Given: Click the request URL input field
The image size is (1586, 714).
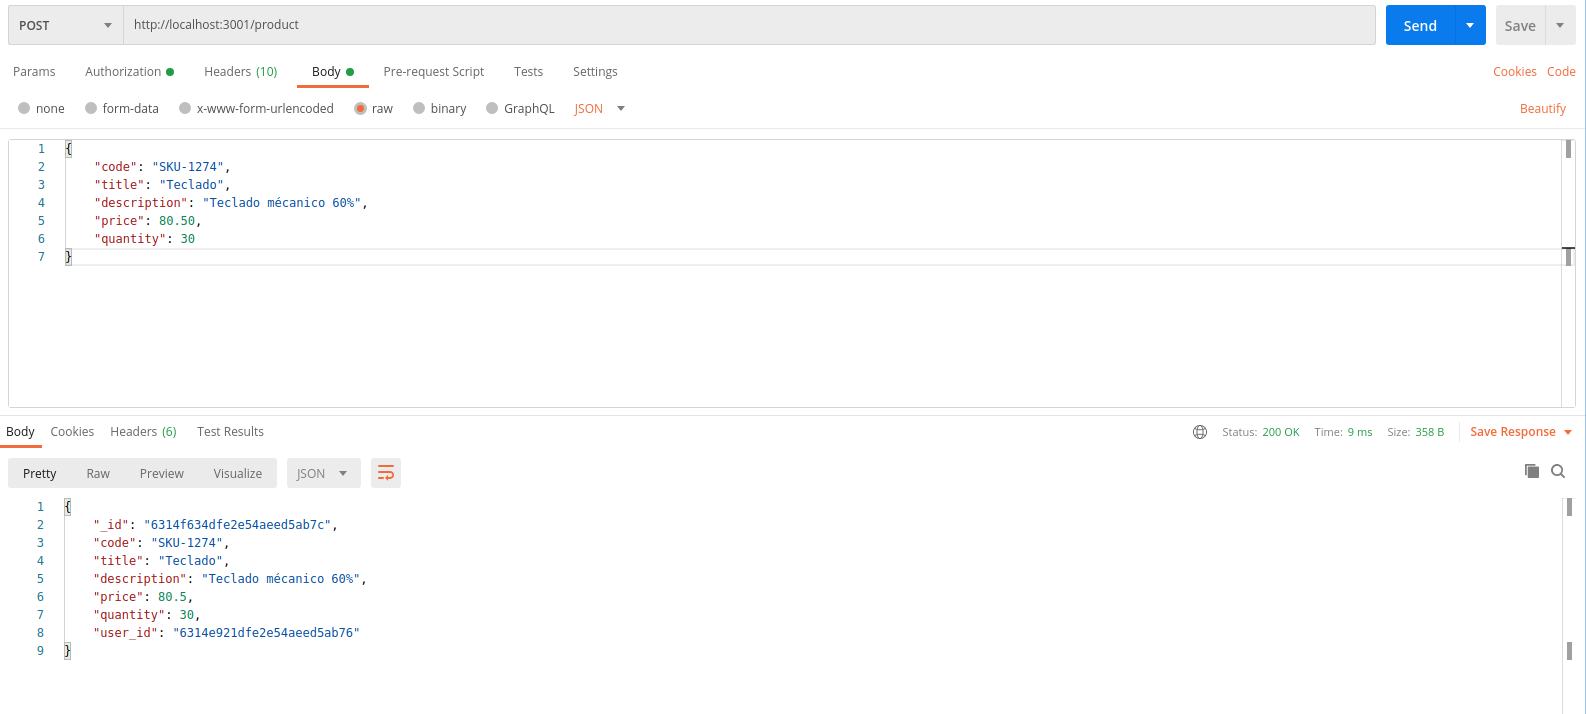Looking at the screenshot, I should 748,25.
